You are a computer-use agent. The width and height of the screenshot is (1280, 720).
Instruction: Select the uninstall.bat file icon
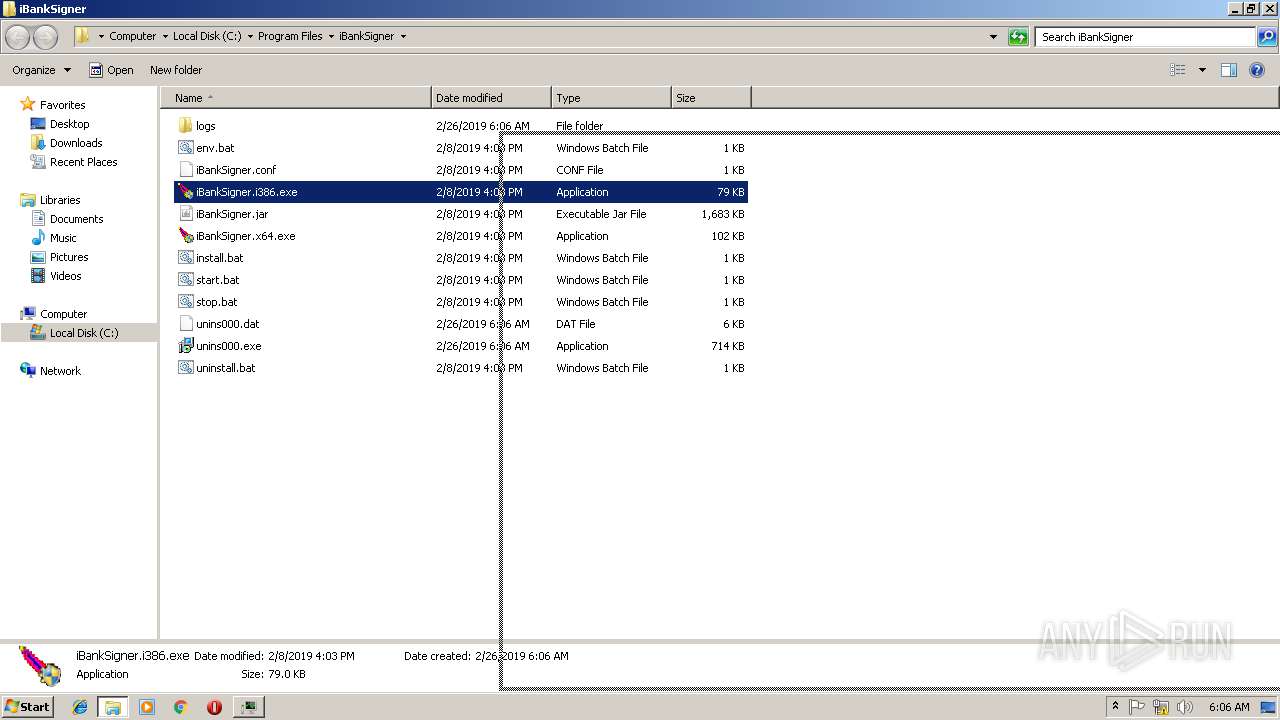[185, 368]
